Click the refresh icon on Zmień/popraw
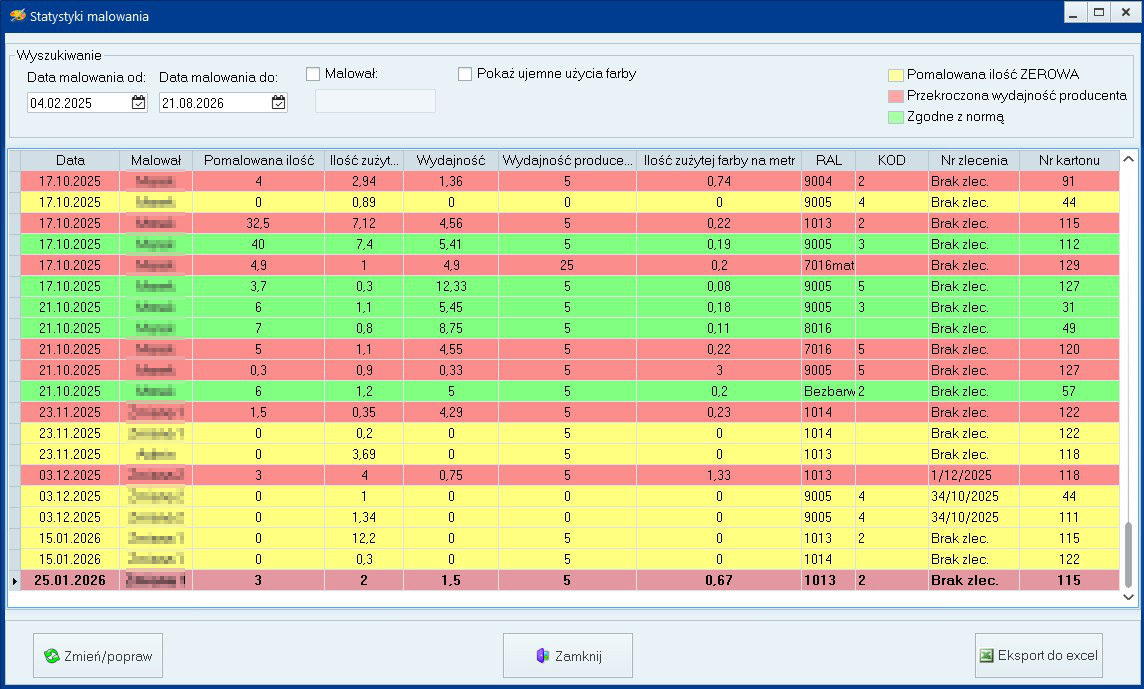The image size is (1144, 689). 51,656
